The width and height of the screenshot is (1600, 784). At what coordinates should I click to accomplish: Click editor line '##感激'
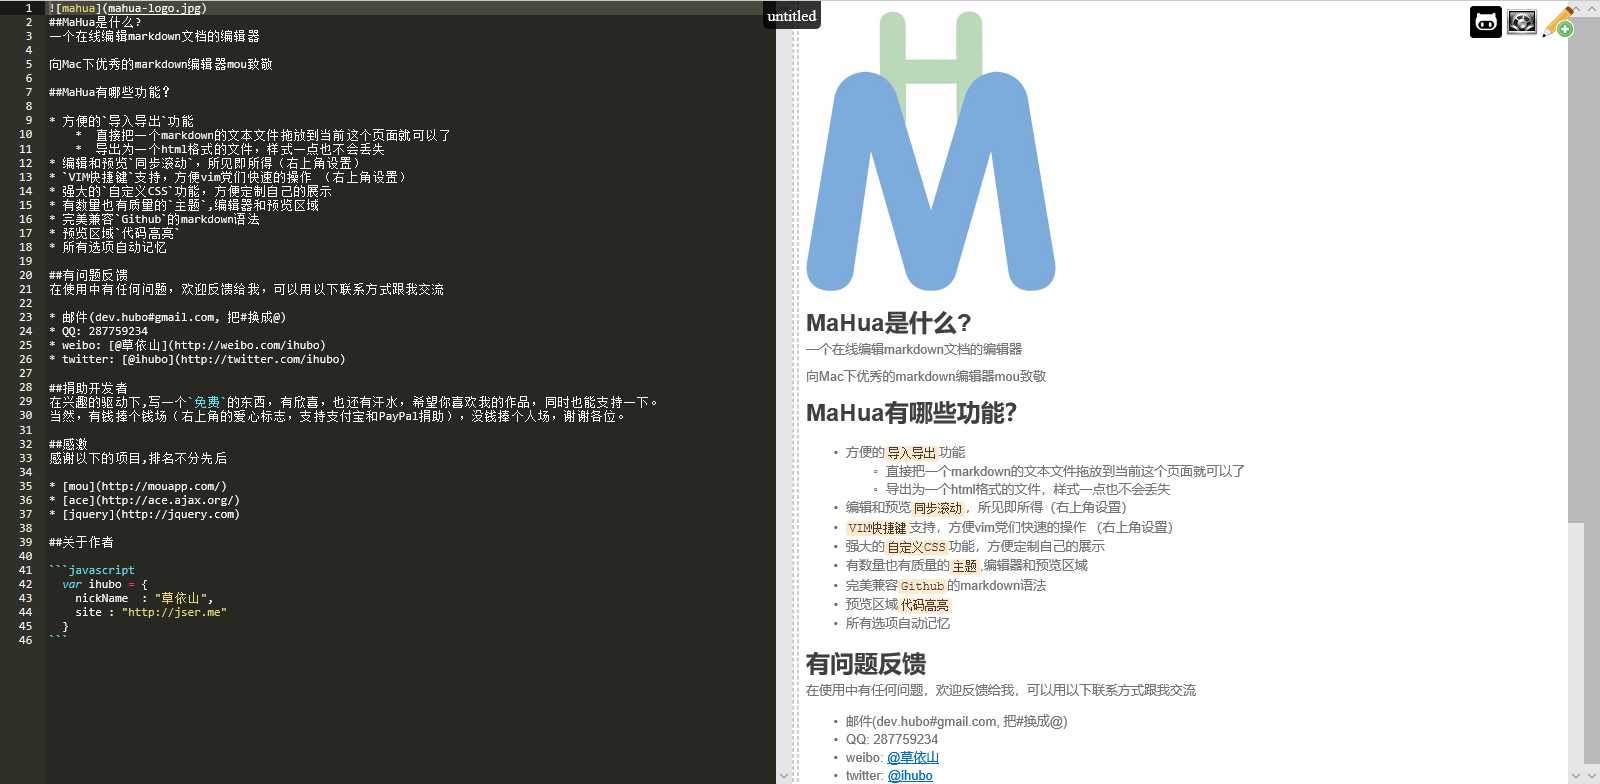click(68, 444)
